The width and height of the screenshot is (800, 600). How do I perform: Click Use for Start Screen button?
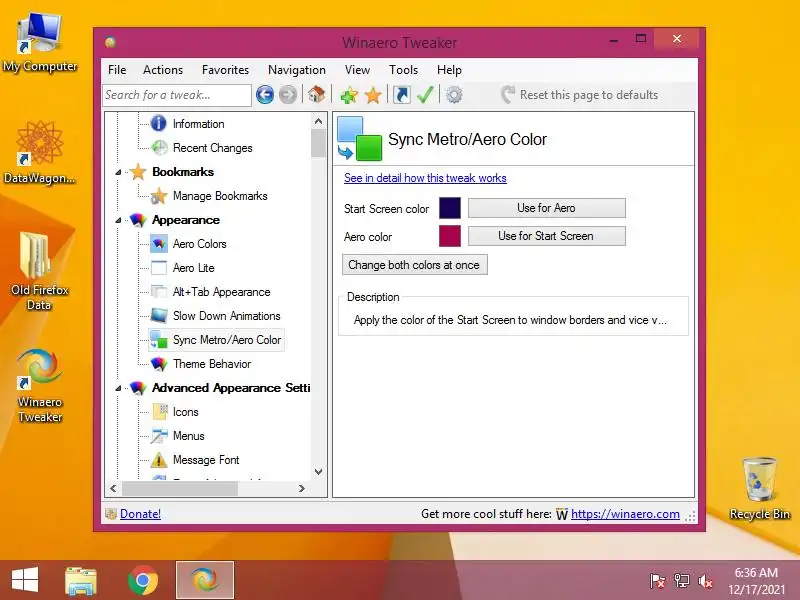tap(546, 236)
